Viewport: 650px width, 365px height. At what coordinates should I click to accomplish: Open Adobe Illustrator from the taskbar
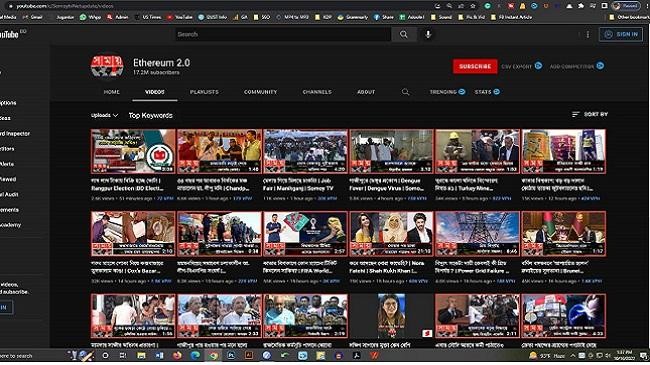pyautogui.click(x=249, y=355)
